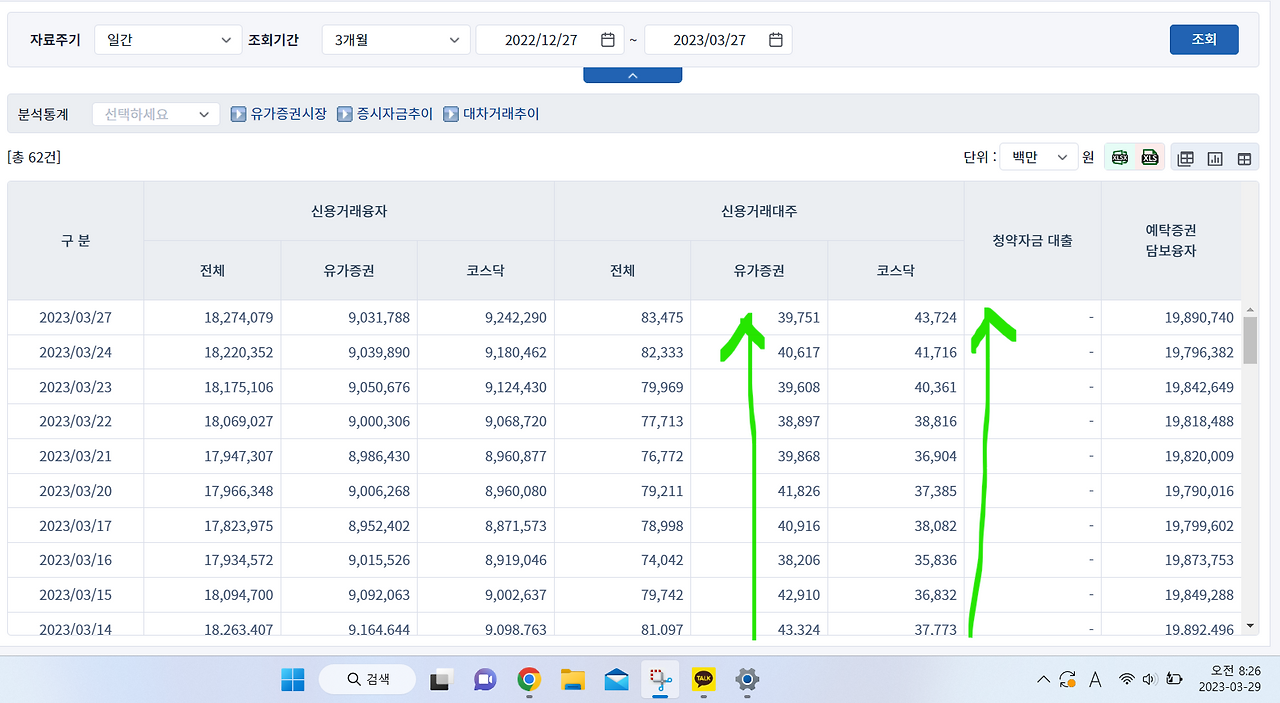
Task: Click value 43,724
Action: click(935, 318)
